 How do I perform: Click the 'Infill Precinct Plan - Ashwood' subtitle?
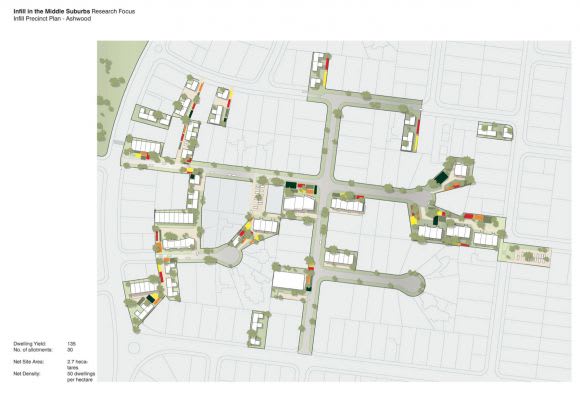pos(52,19)
